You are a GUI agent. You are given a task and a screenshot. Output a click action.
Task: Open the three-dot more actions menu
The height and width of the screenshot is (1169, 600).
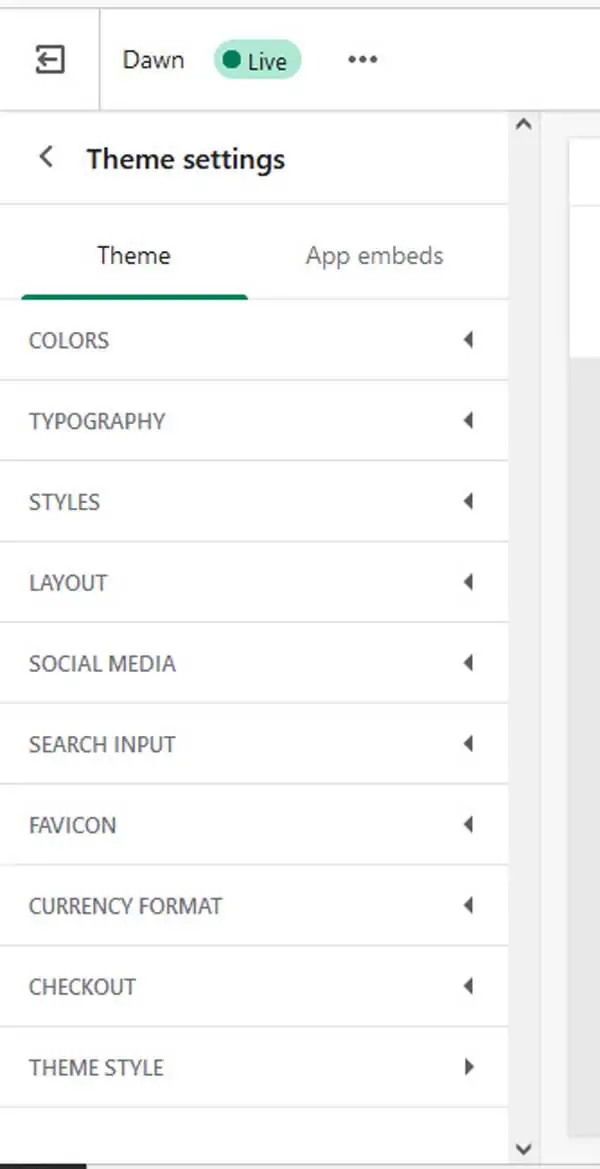point(362,60)
